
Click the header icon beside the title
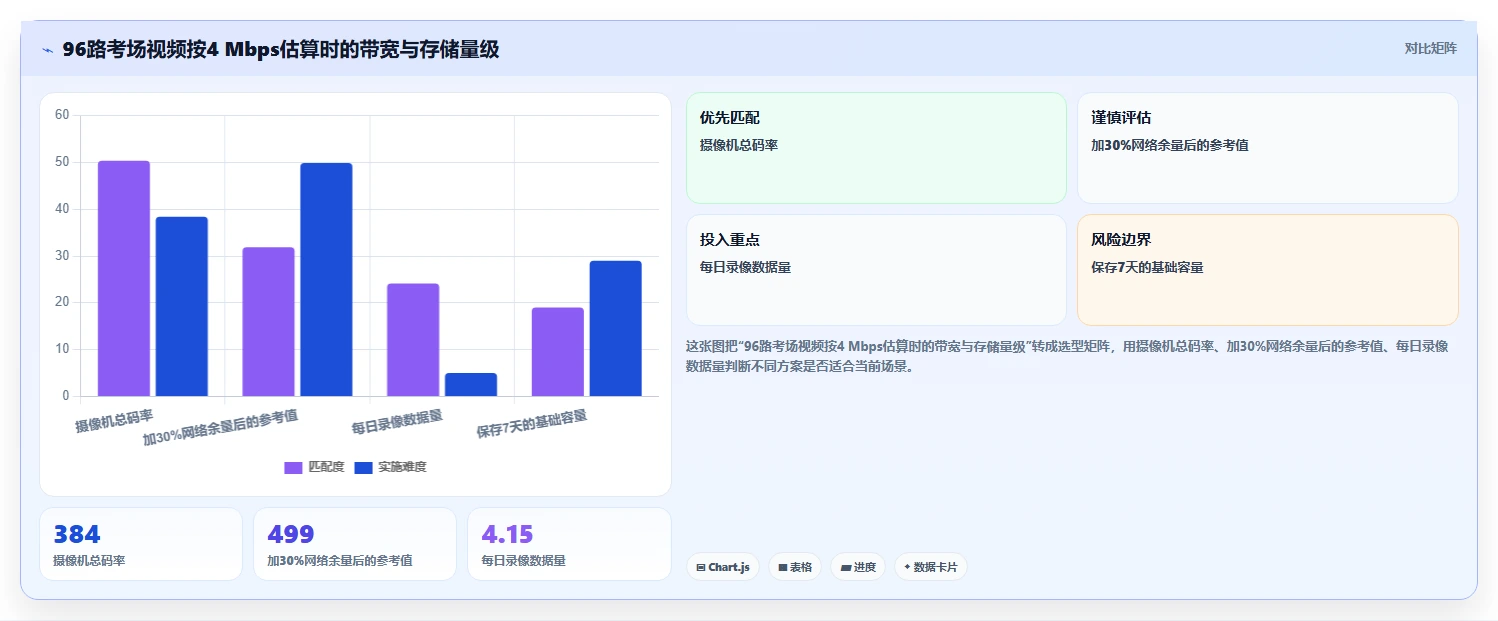[x=47, y=50]
